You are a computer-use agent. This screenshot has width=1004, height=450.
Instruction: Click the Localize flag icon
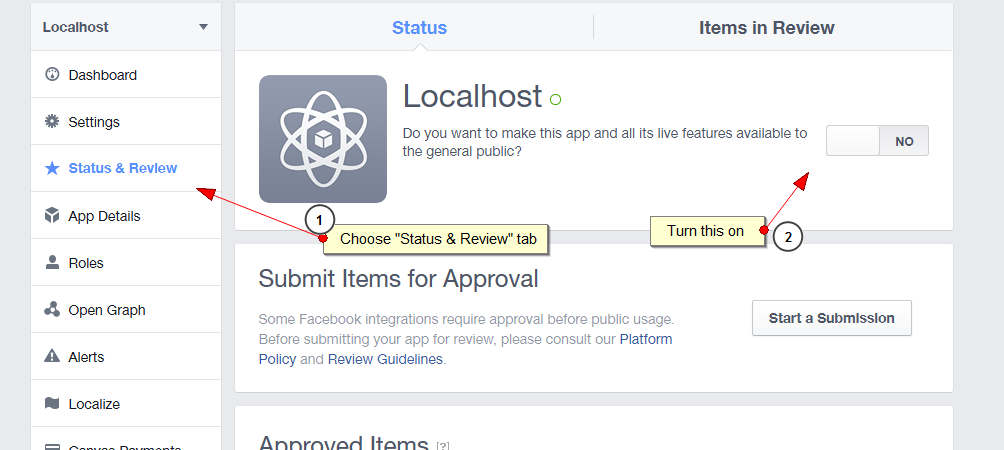pyautogui.click(x=52, y=403)
